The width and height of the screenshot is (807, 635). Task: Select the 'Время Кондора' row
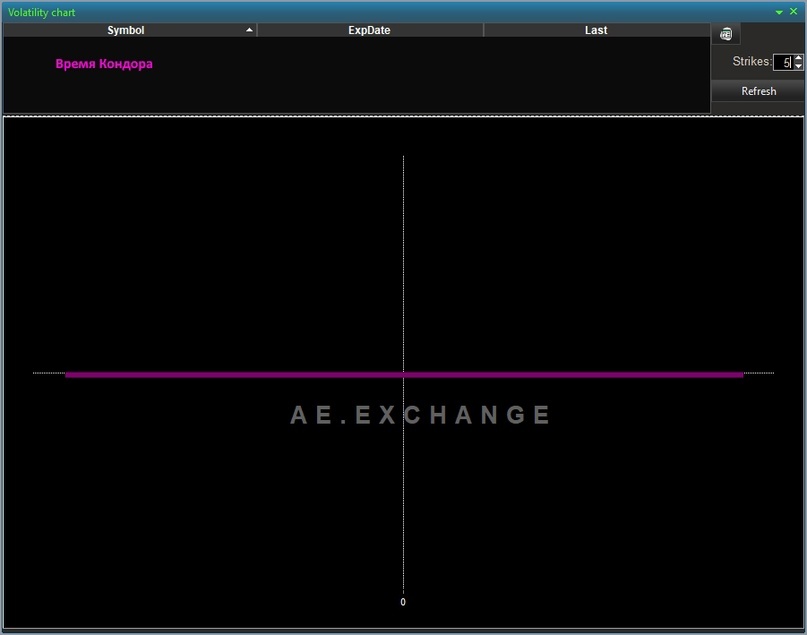click(x=104, y=64)
